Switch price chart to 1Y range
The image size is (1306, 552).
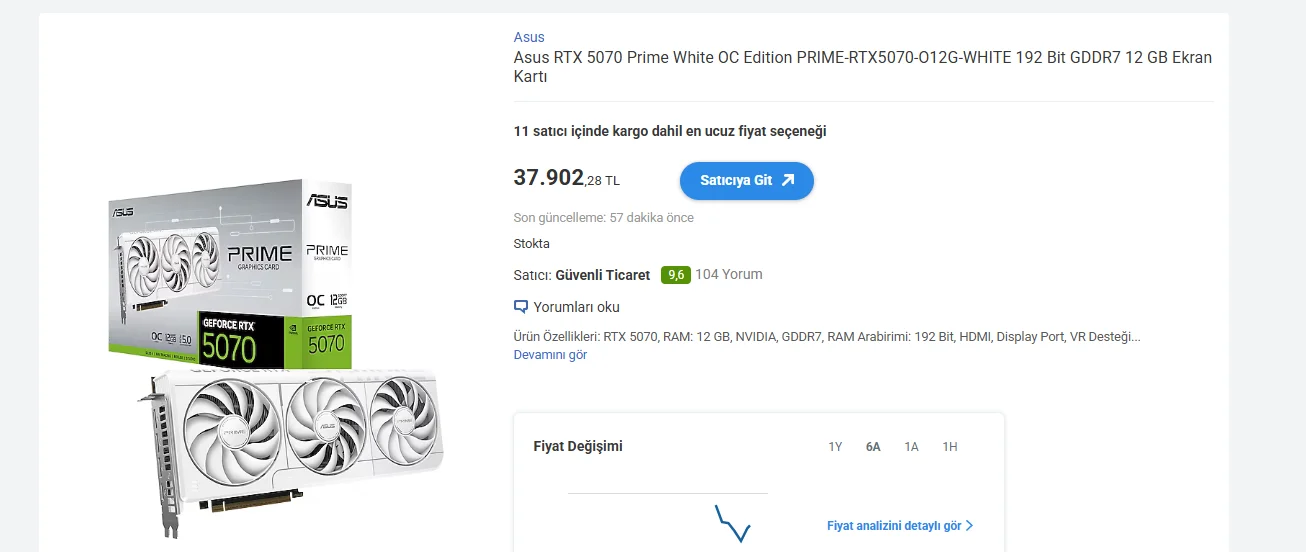click(x=835, y=447)
